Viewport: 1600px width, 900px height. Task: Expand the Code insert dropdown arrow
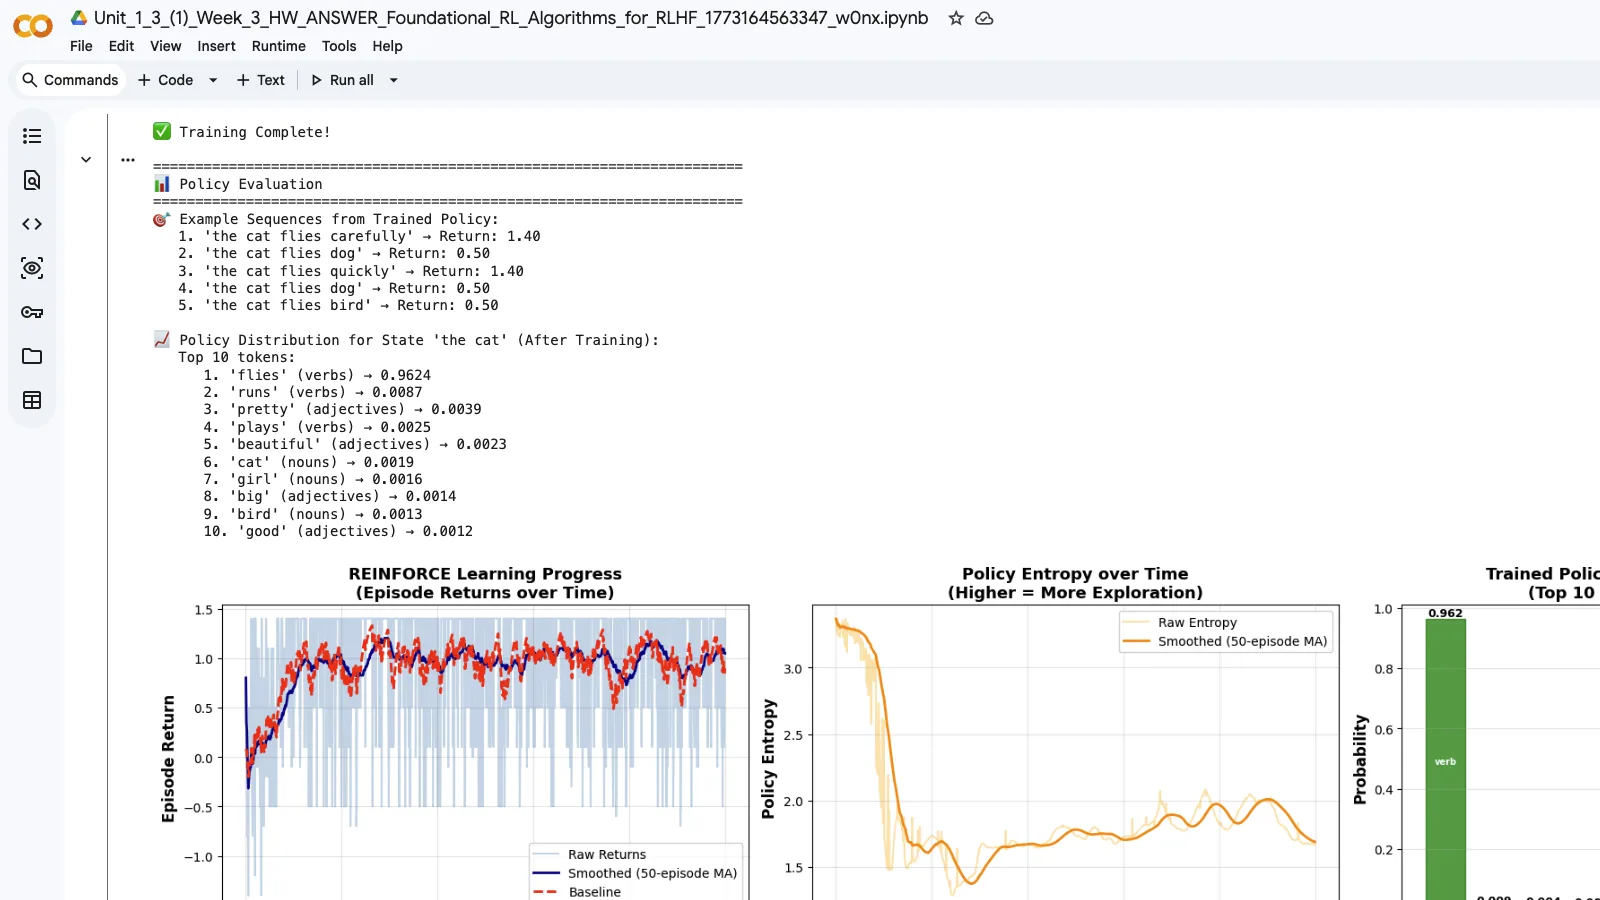(x=213, y=80)
